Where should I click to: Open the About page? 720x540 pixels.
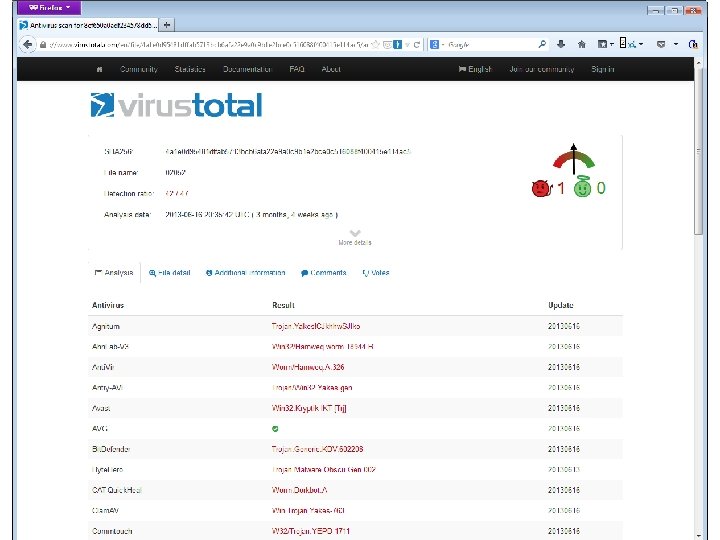tap(331, 69)
